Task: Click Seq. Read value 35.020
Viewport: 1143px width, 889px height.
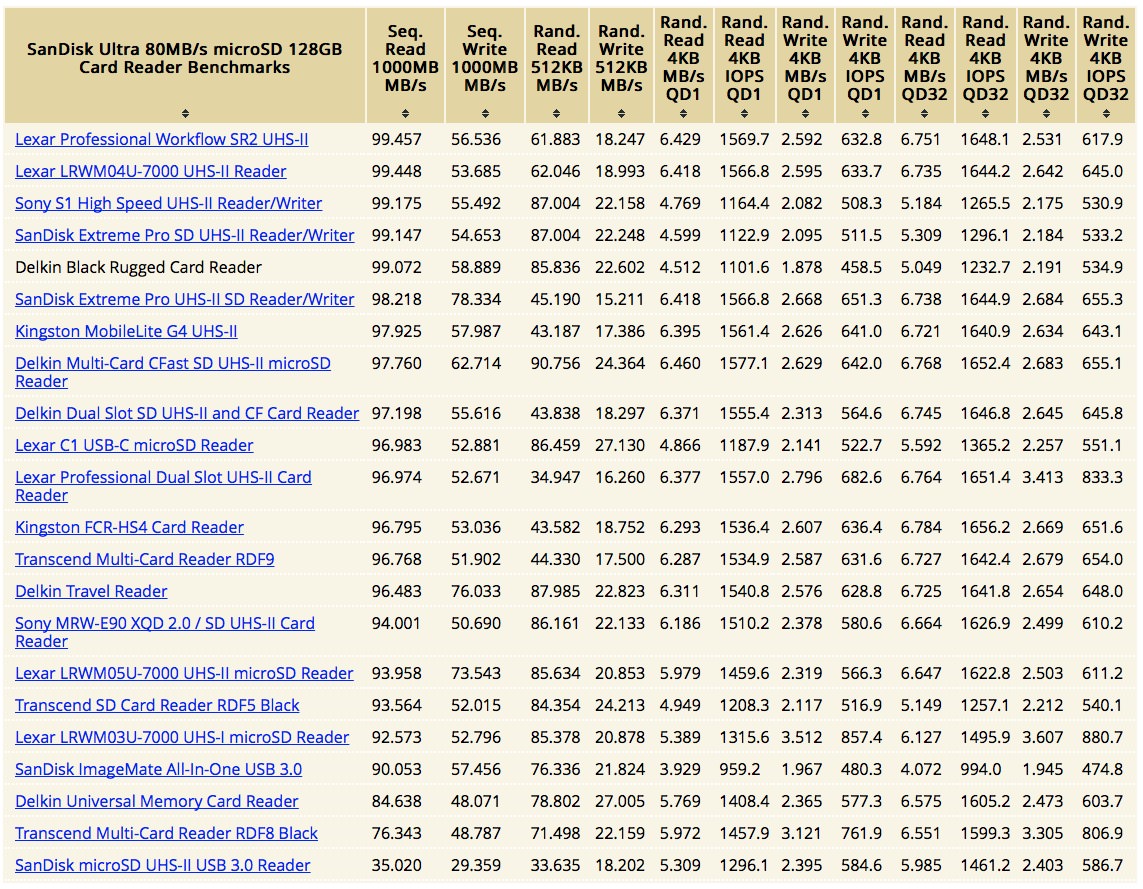Action: coord(397,866)
